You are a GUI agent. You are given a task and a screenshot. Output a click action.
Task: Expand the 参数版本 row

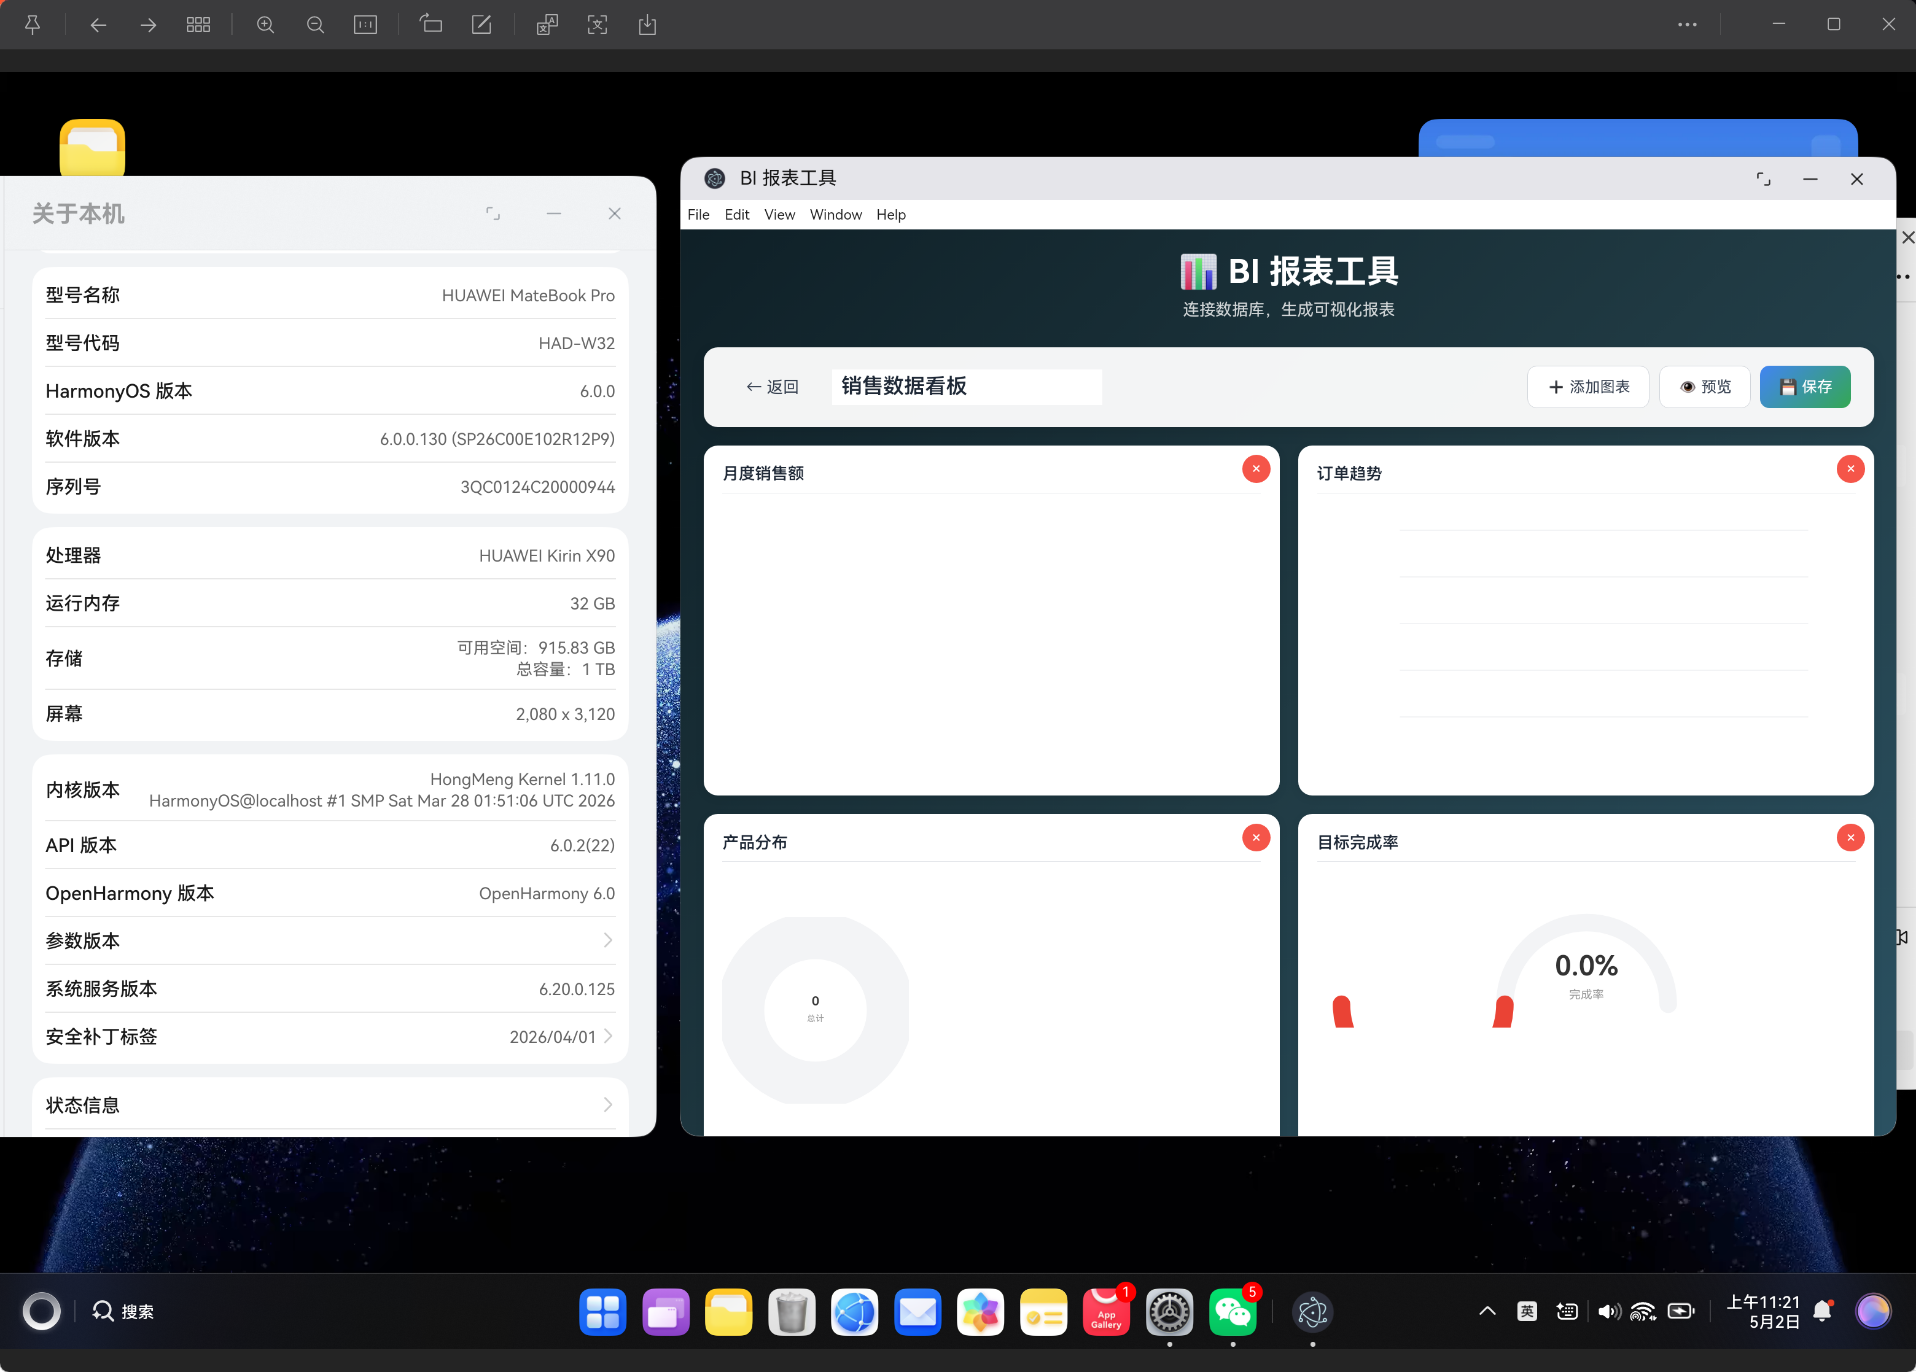(x=330, y=941)
